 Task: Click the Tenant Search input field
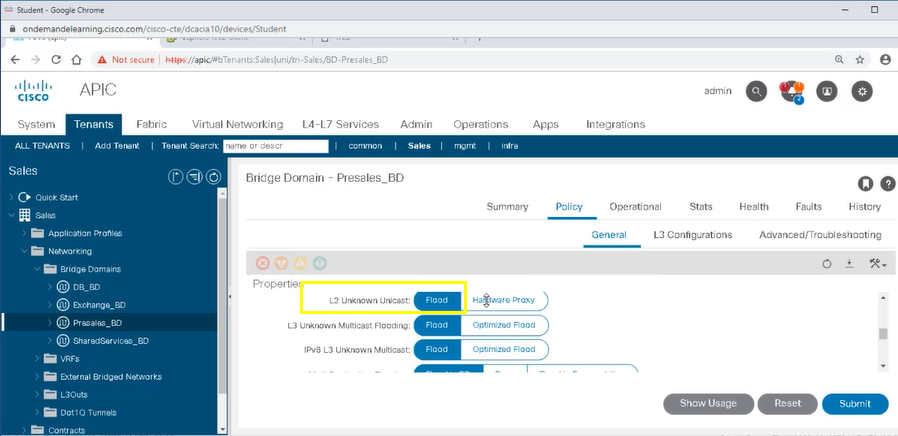pyautogui.click(x=275, y=146)
